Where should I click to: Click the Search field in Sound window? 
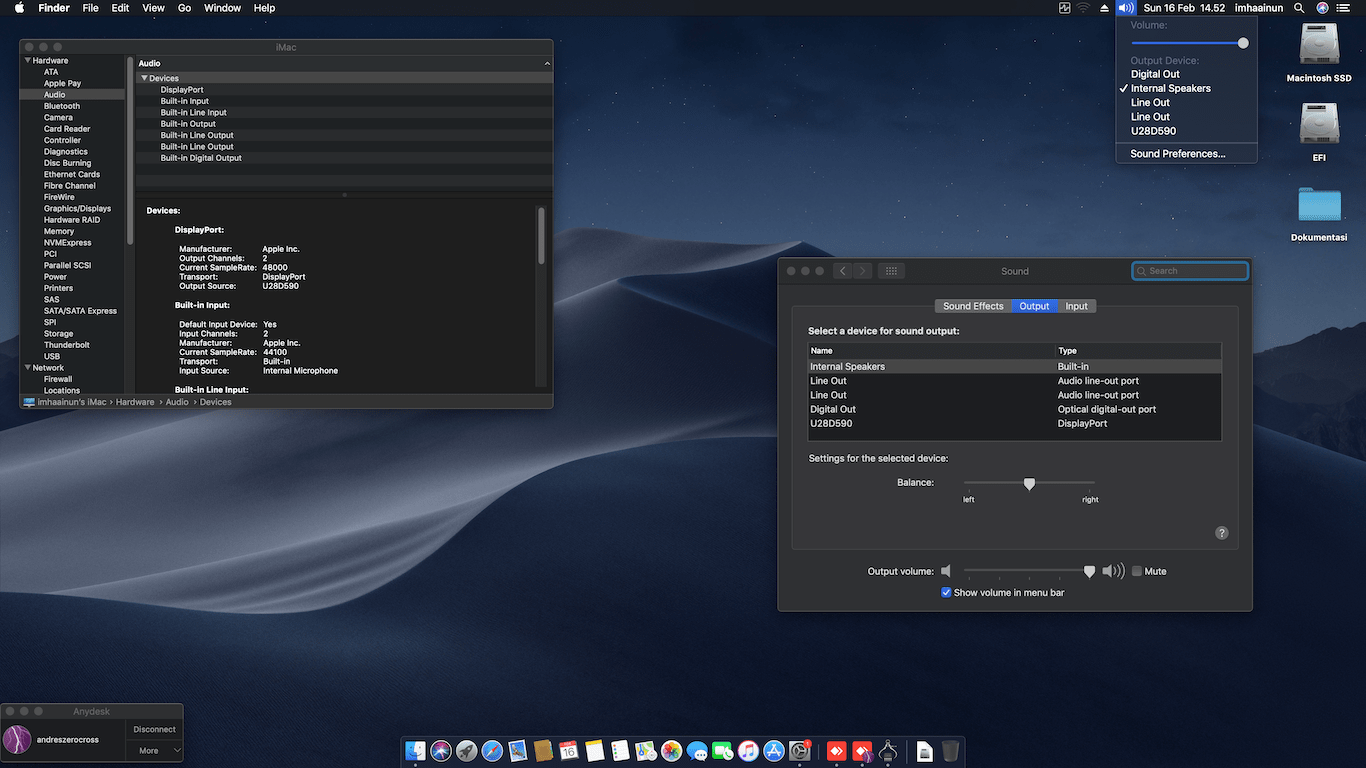(1190, 271)
